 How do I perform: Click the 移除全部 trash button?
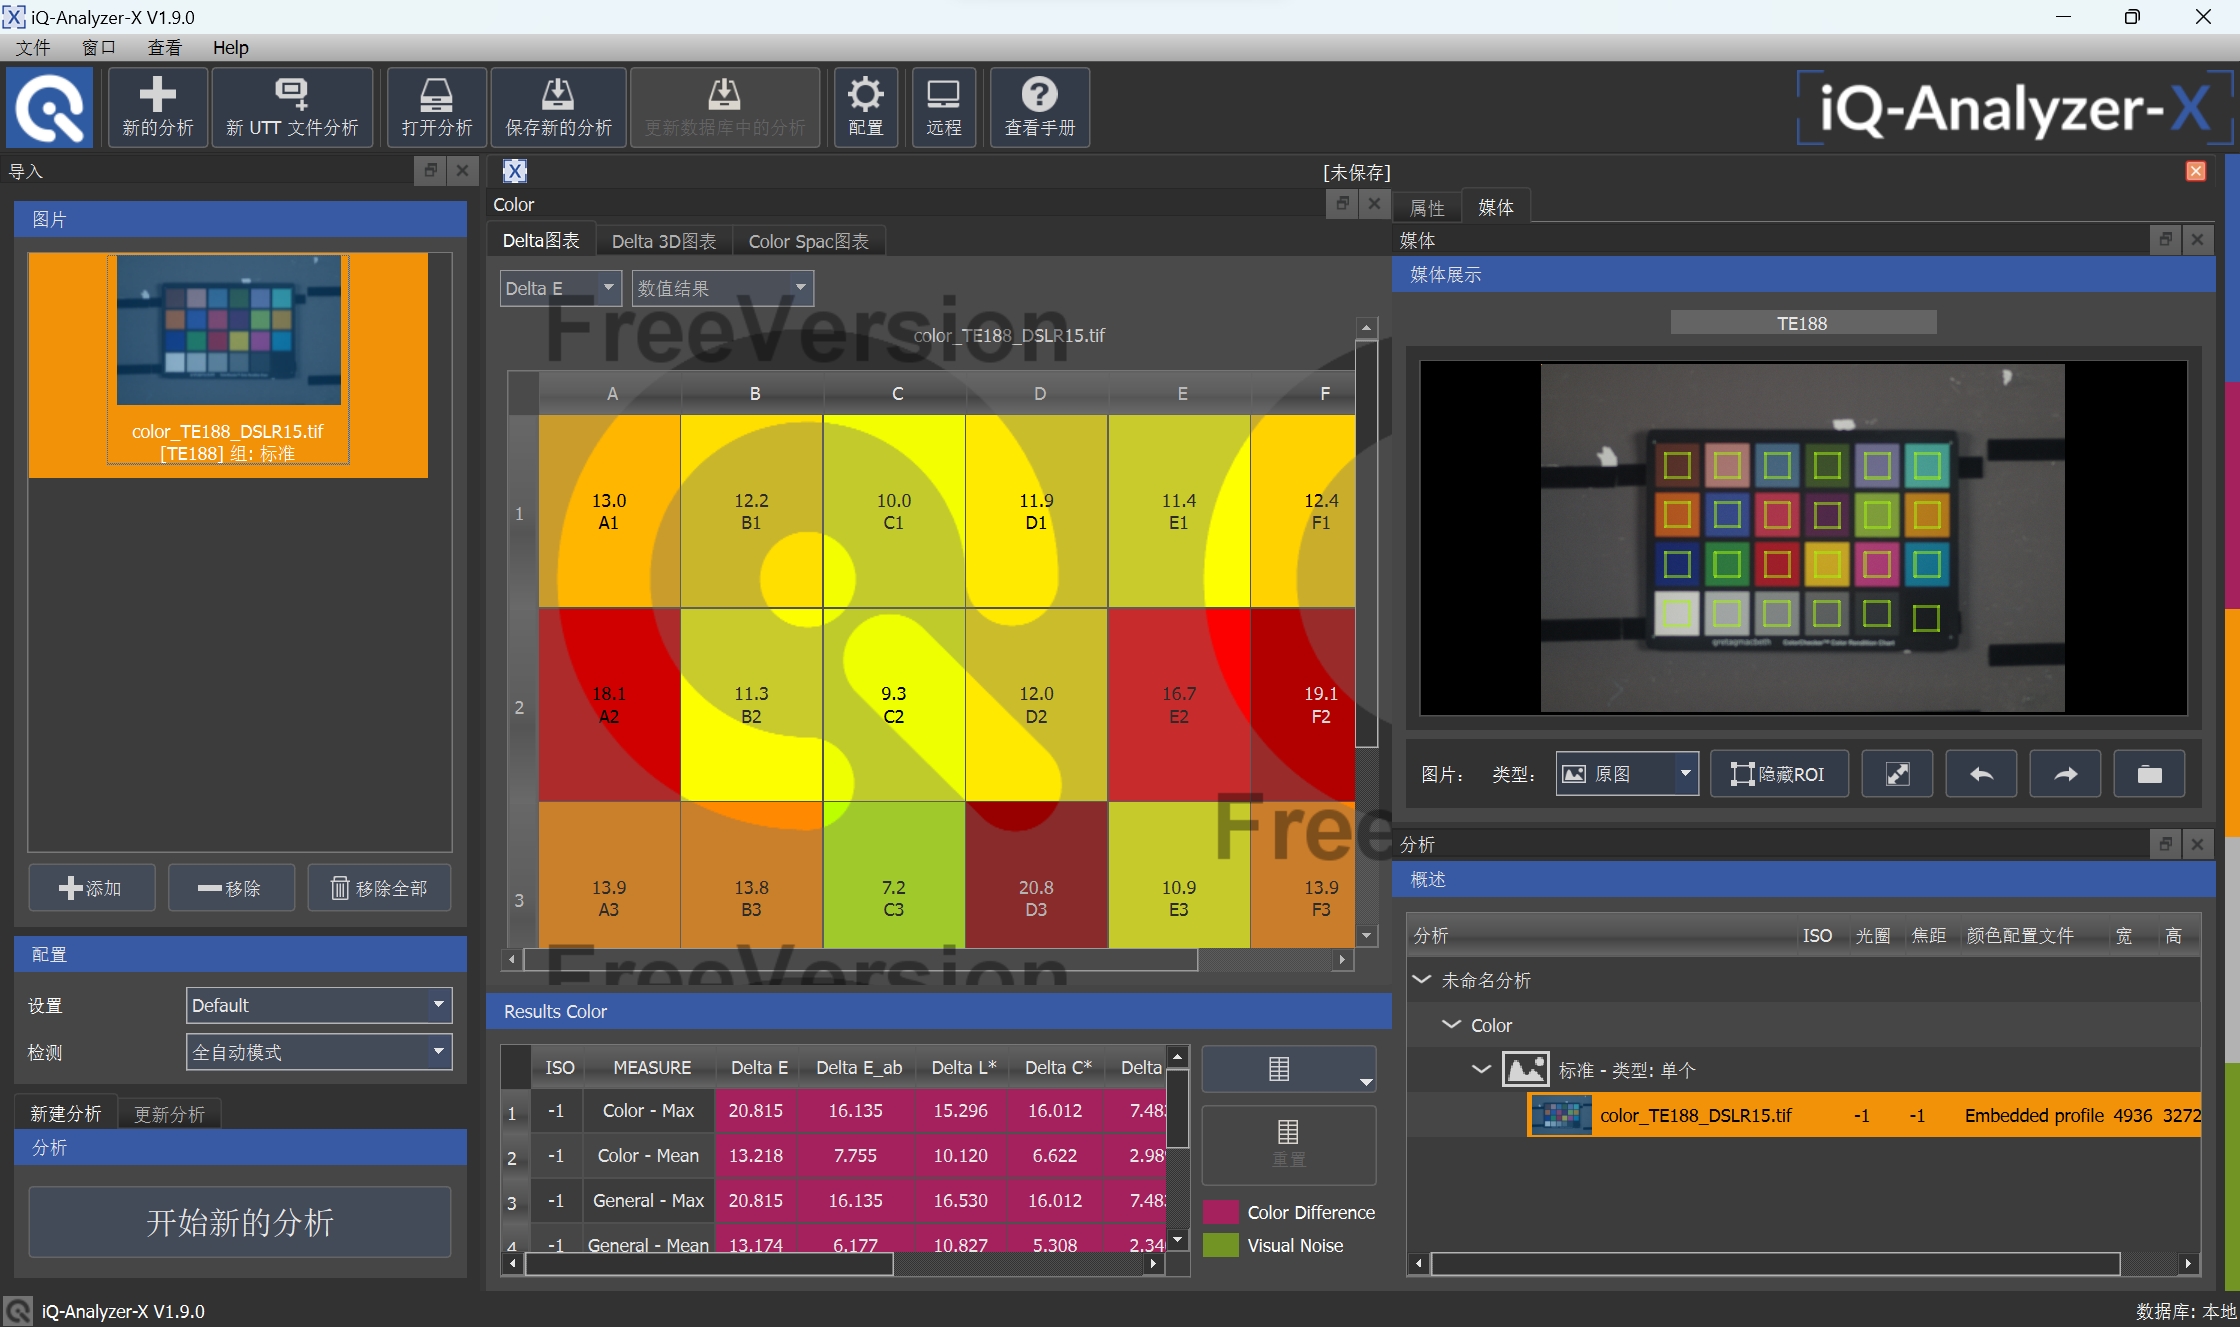coord(379,888)
